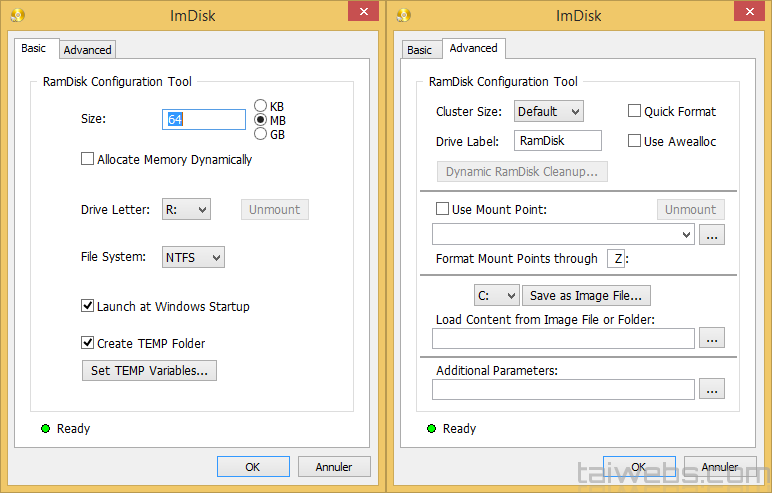Close the right ImDisk window
The width and height of the screenshot is (772, 493).
point(749,11)
